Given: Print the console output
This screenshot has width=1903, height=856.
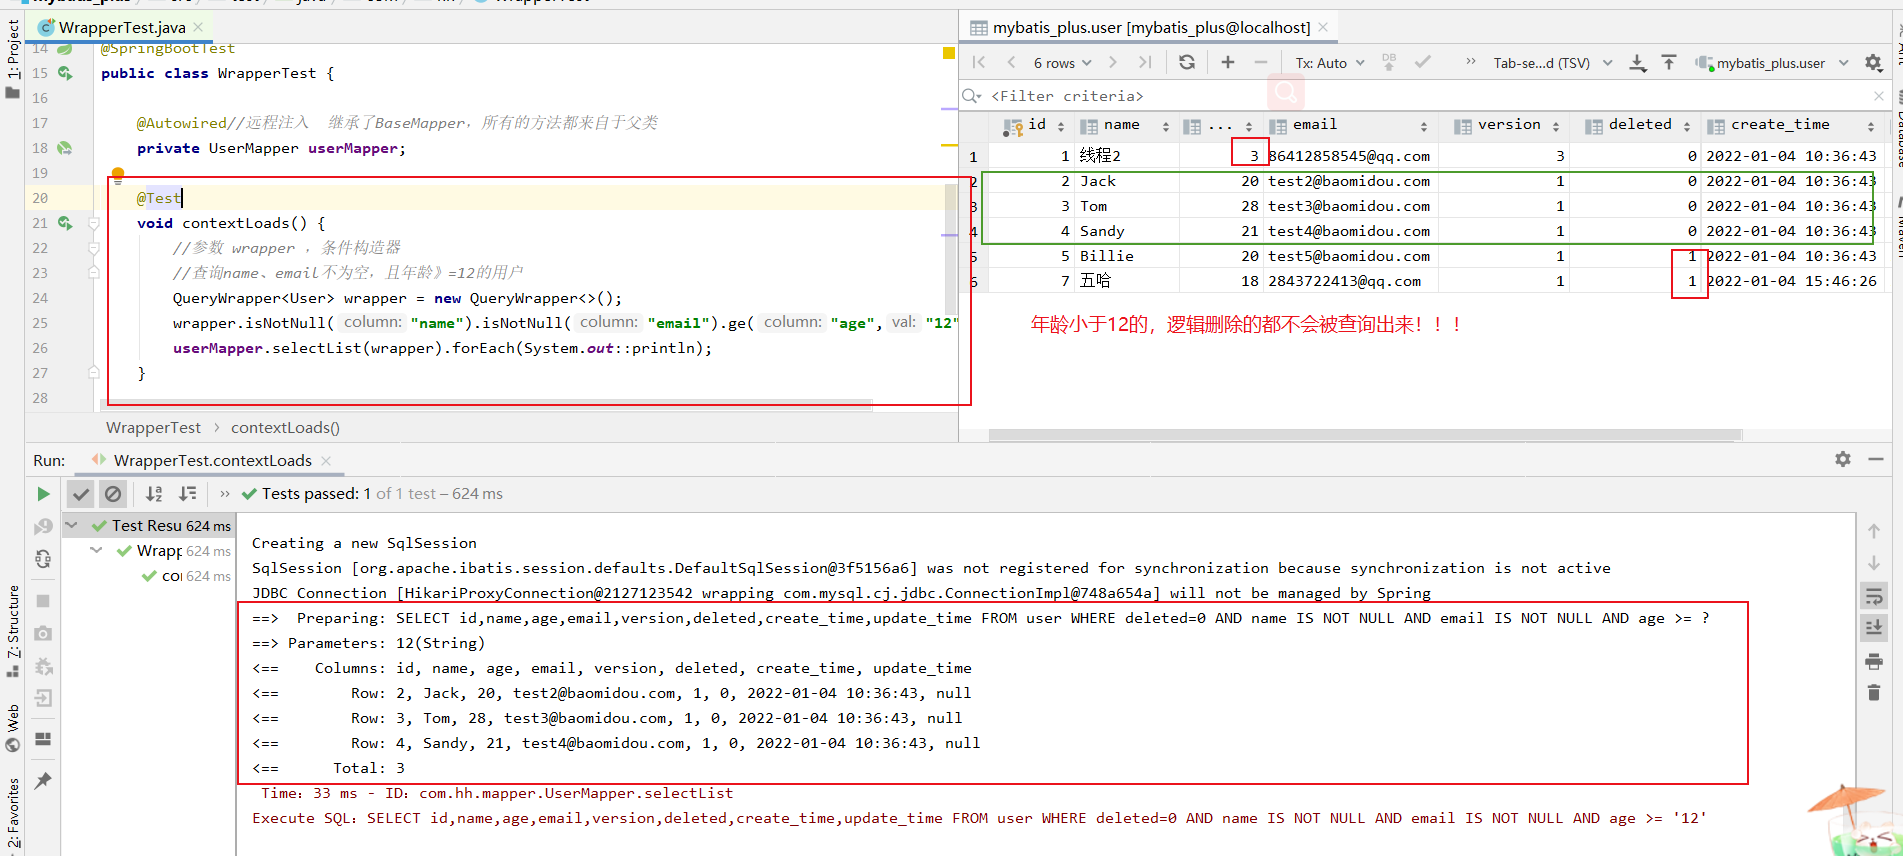Looking at the screenshot, I should pyautogui.click(x=1874, y=661).
